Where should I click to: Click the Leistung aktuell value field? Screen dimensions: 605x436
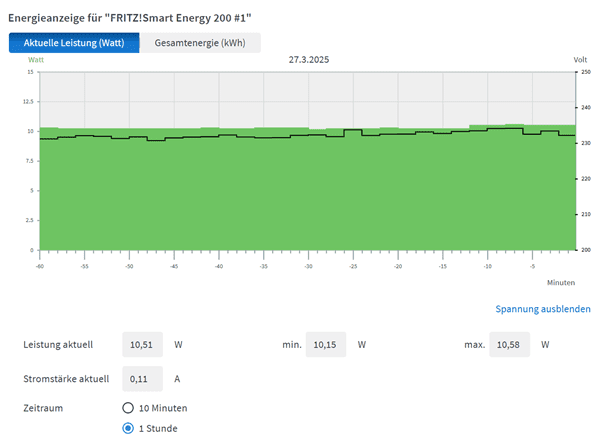[x=143, y=345]
